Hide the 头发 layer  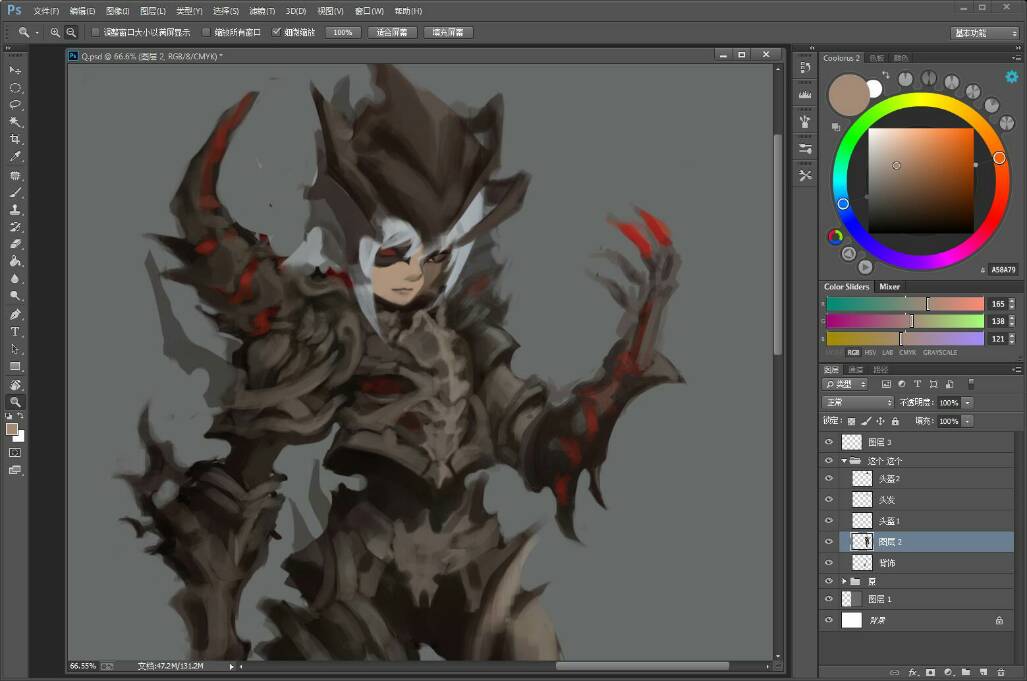tap(828, 499)
